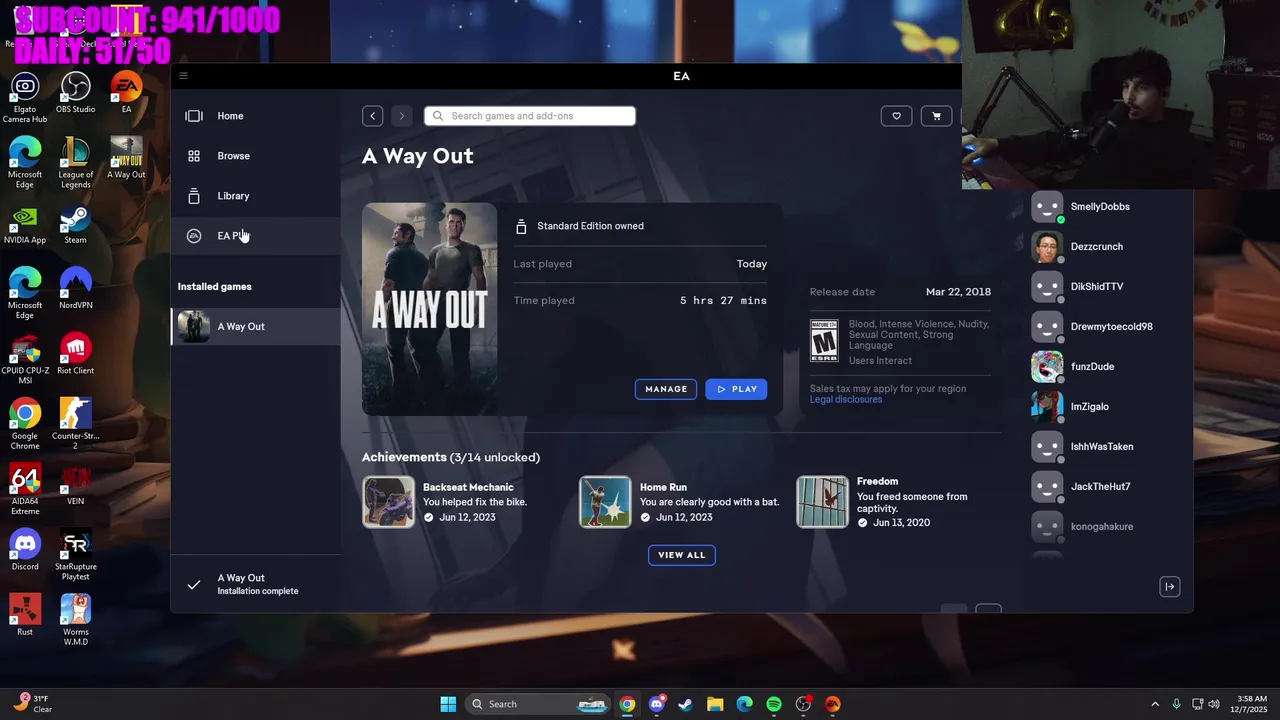Collapse the friends panel arrow icon
This screenshot has width=1280, height=720.
(x=1169, y=587)
